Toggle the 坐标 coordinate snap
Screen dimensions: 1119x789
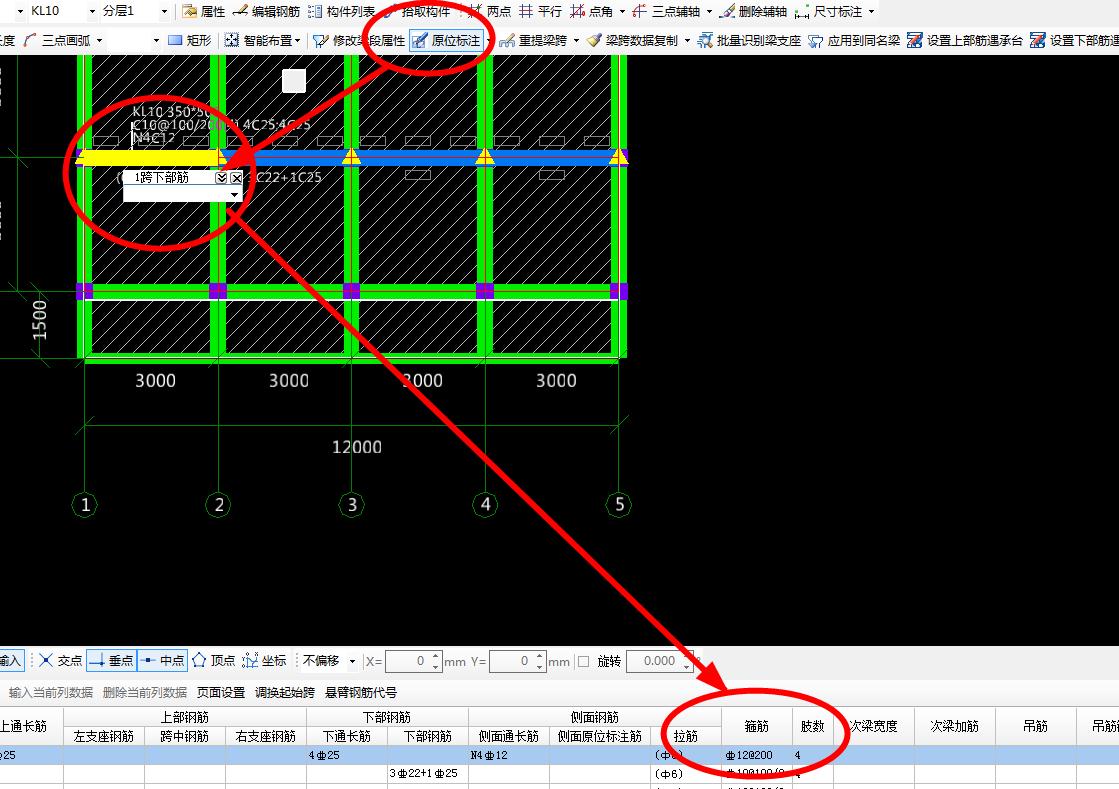pyautogui.click(x=265, y=661)
